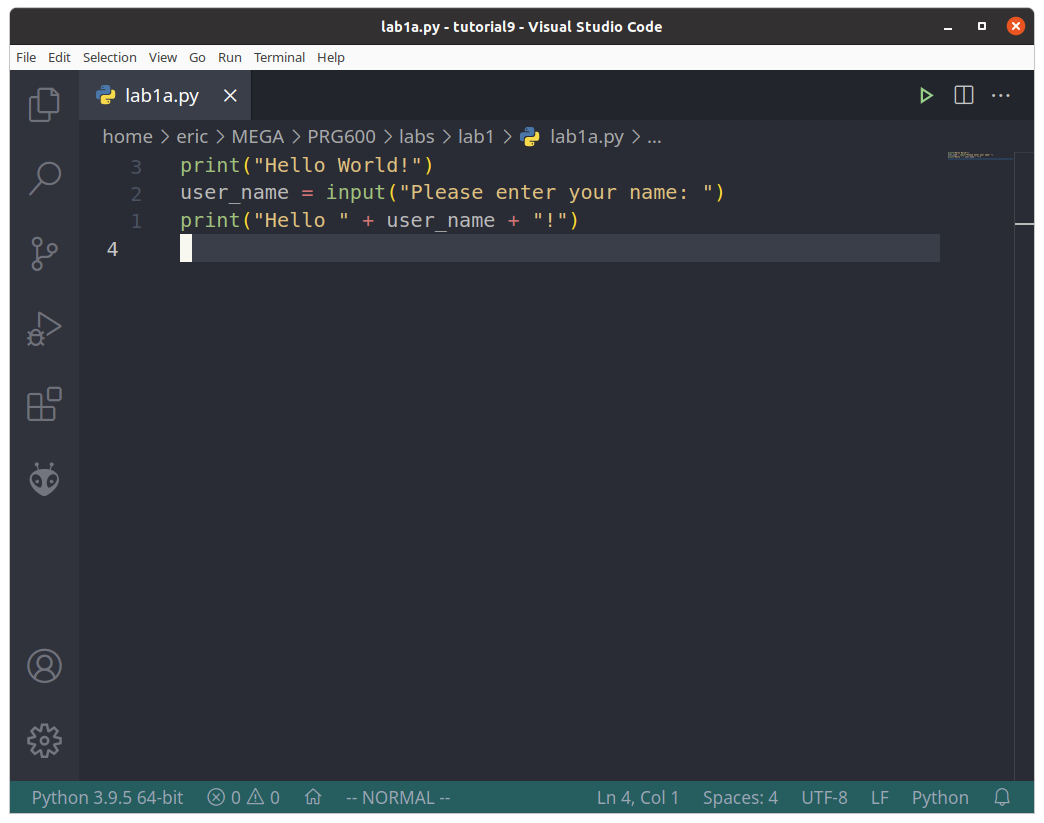Click the errors and warnings counter

click(242, 797)
